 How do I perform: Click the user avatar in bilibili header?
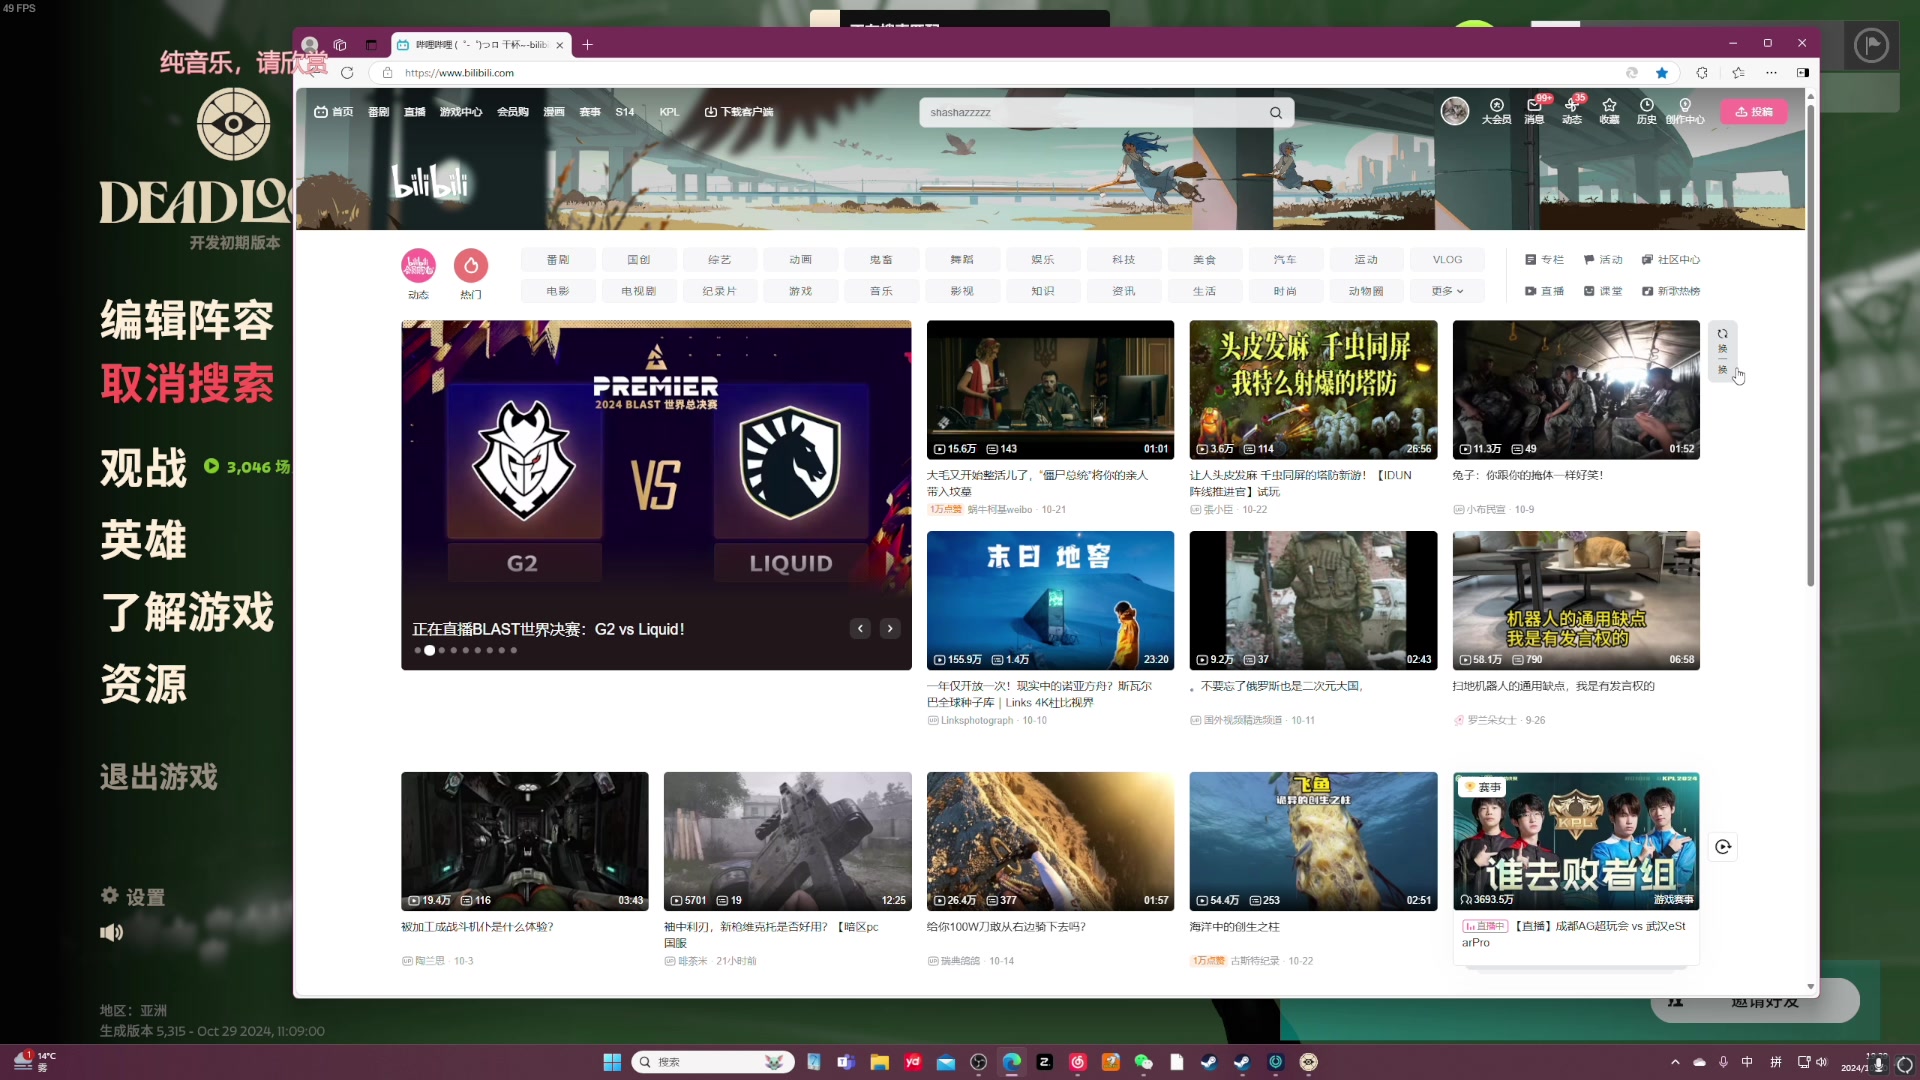(x=1454, y=111)
